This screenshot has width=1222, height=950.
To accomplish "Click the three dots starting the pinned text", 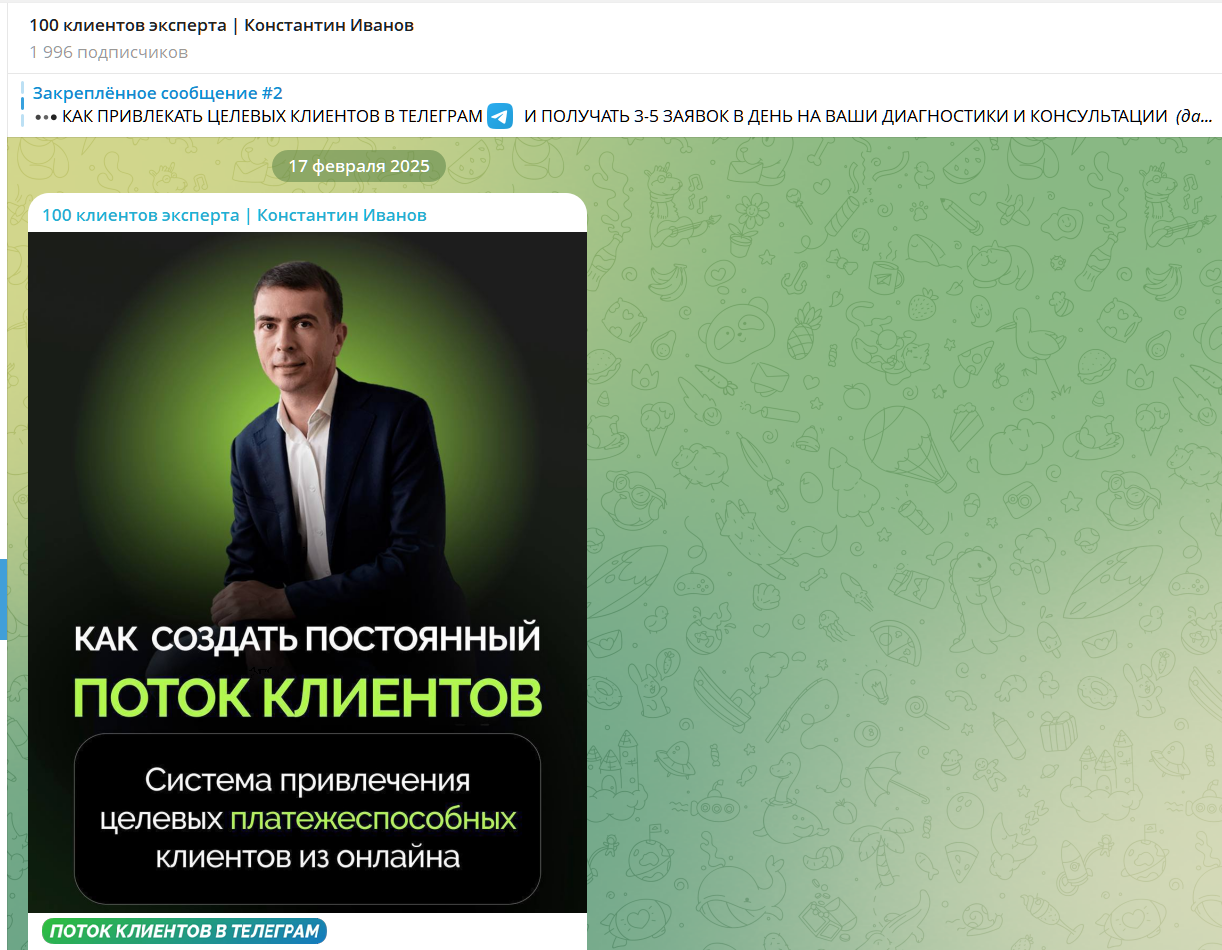I will (46, 117).
